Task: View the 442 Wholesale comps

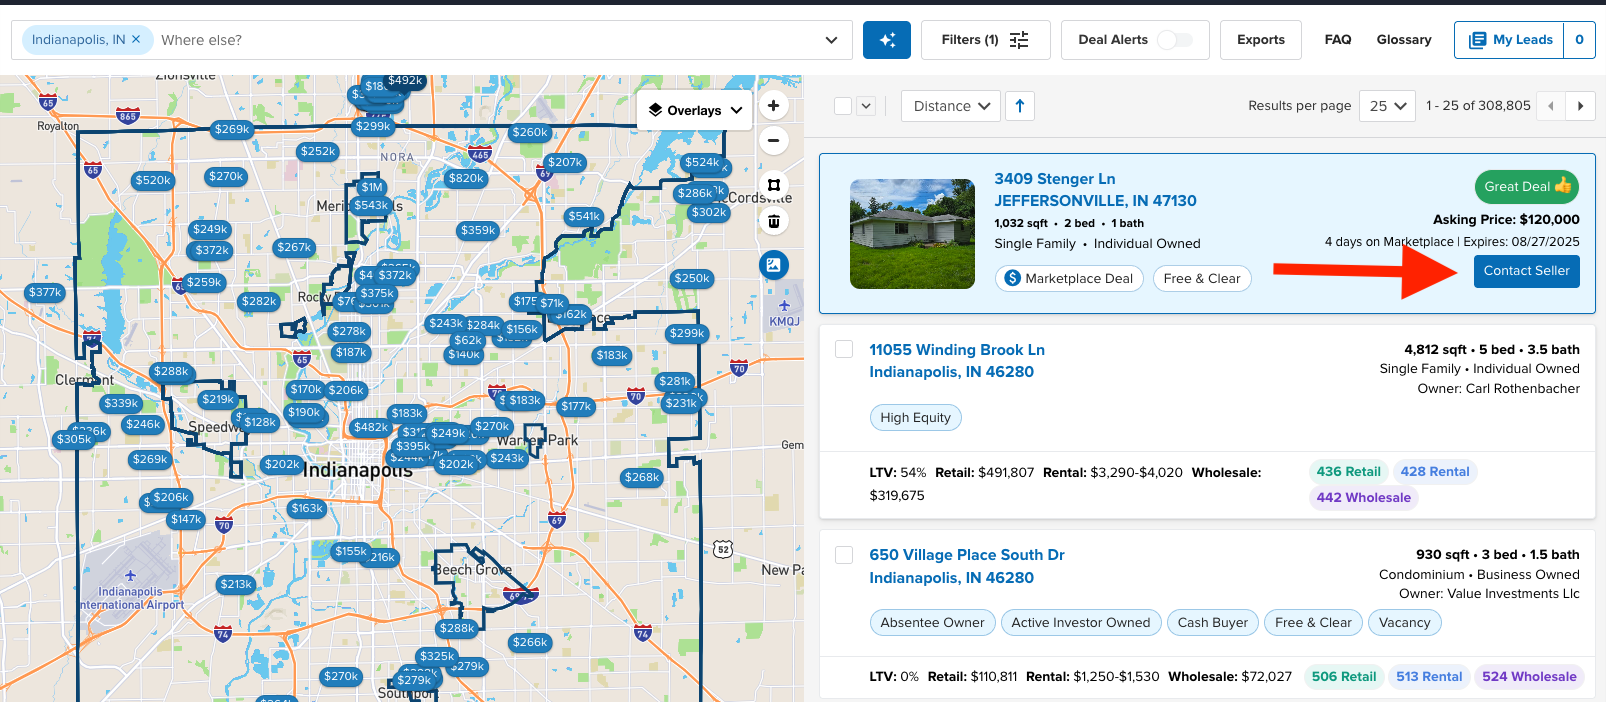Action: tap(1364, 498)
